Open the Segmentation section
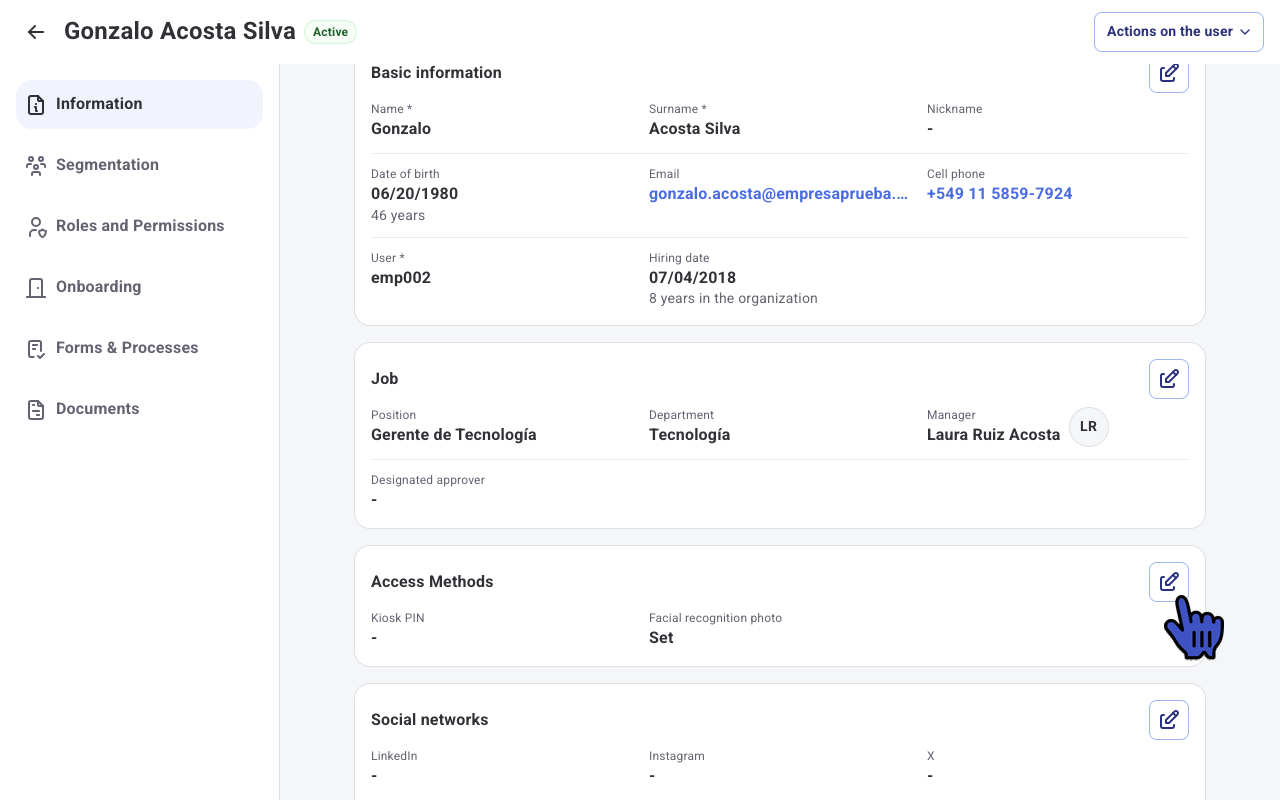The width and height of the screenshot is (1280, 800). click(x=139, y=165)
